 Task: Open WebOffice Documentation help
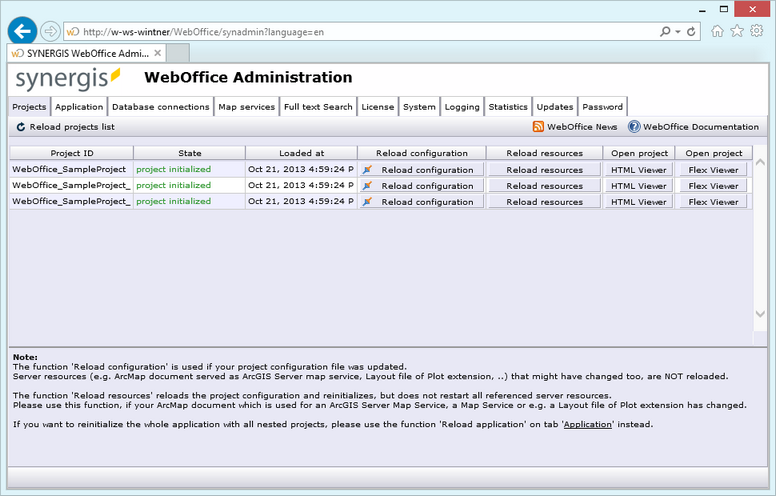point(693,127)
